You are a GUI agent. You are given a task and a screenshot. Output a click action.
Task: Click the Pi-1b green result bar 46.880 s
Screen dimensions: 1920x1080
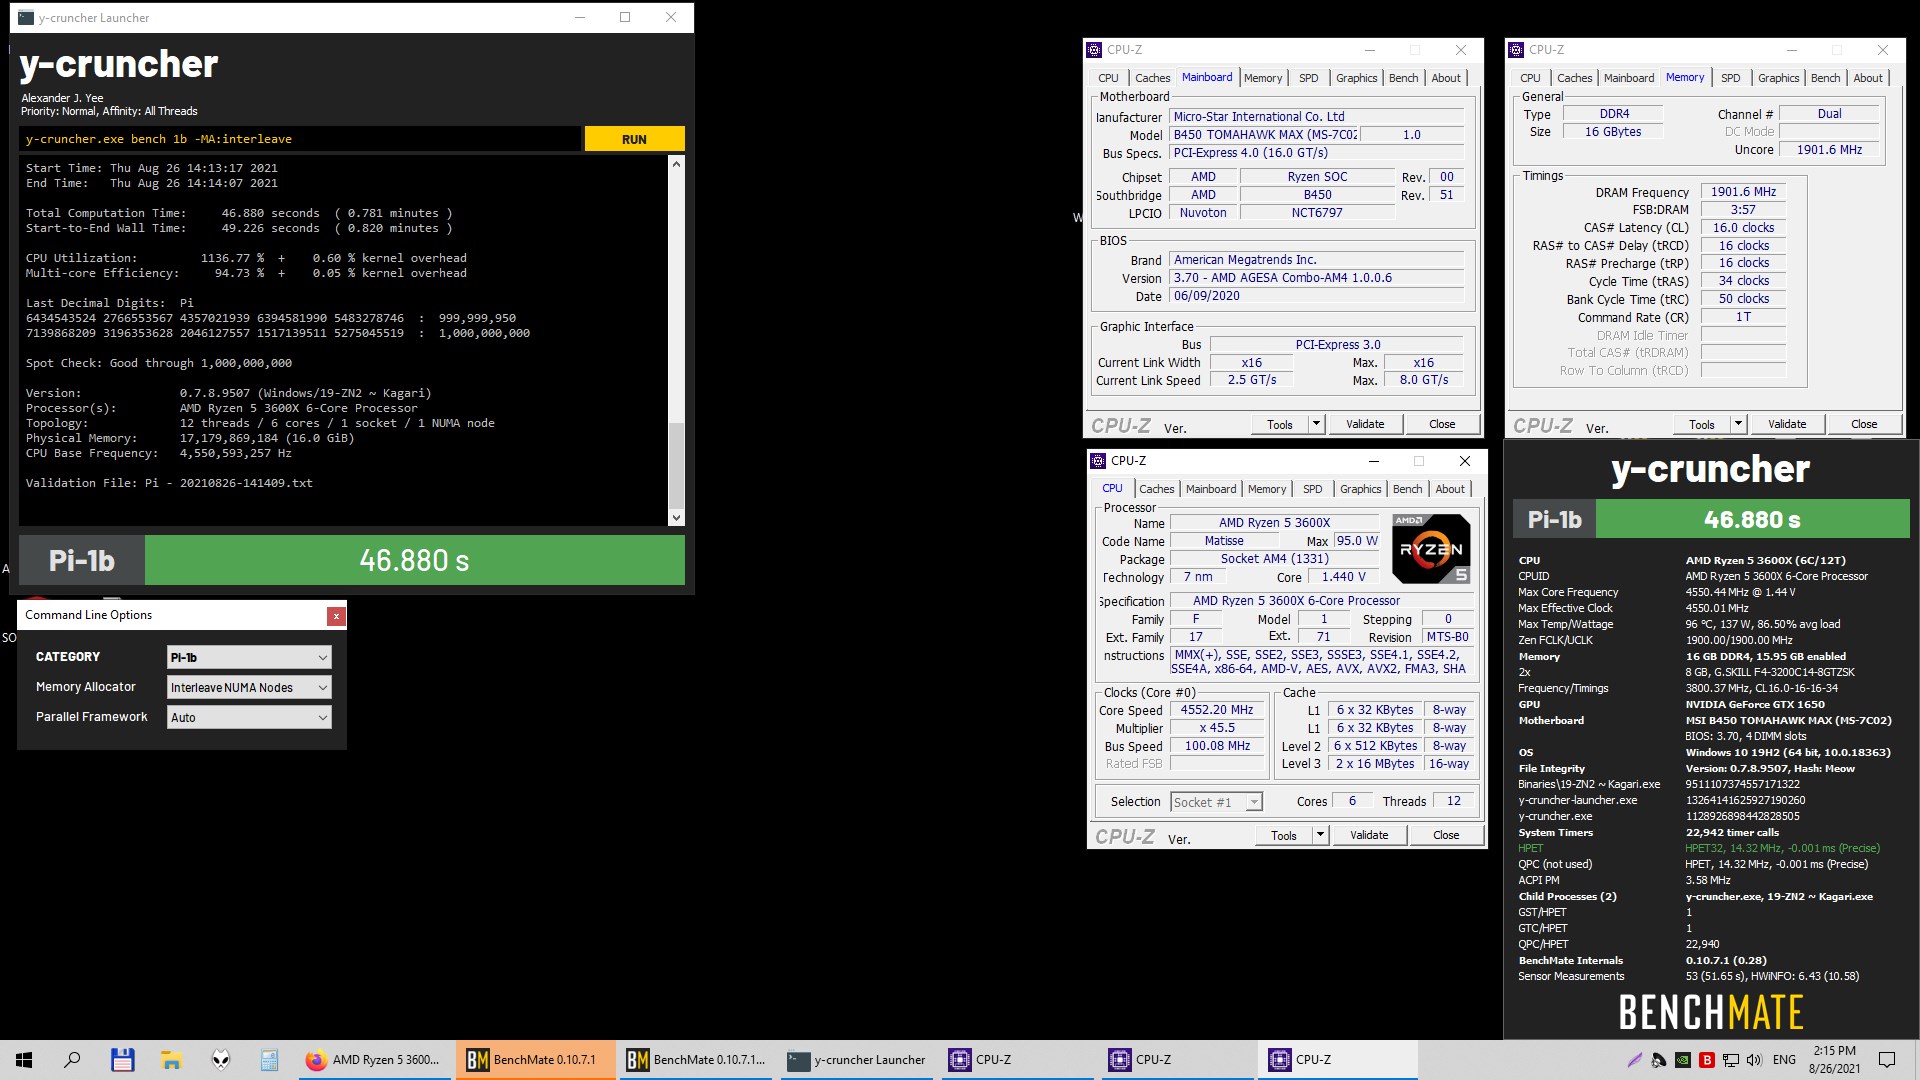(415, 560)
